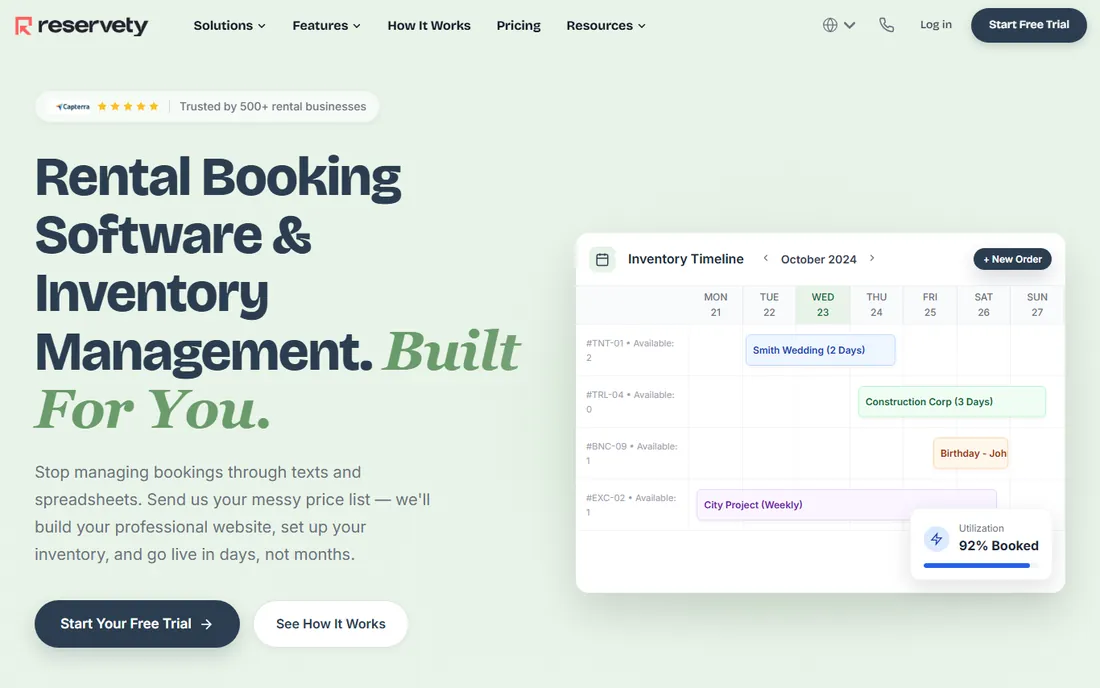Click the 92% Booked value
The height and width of the screenshot is (688, 1100).
coord(998,546)
